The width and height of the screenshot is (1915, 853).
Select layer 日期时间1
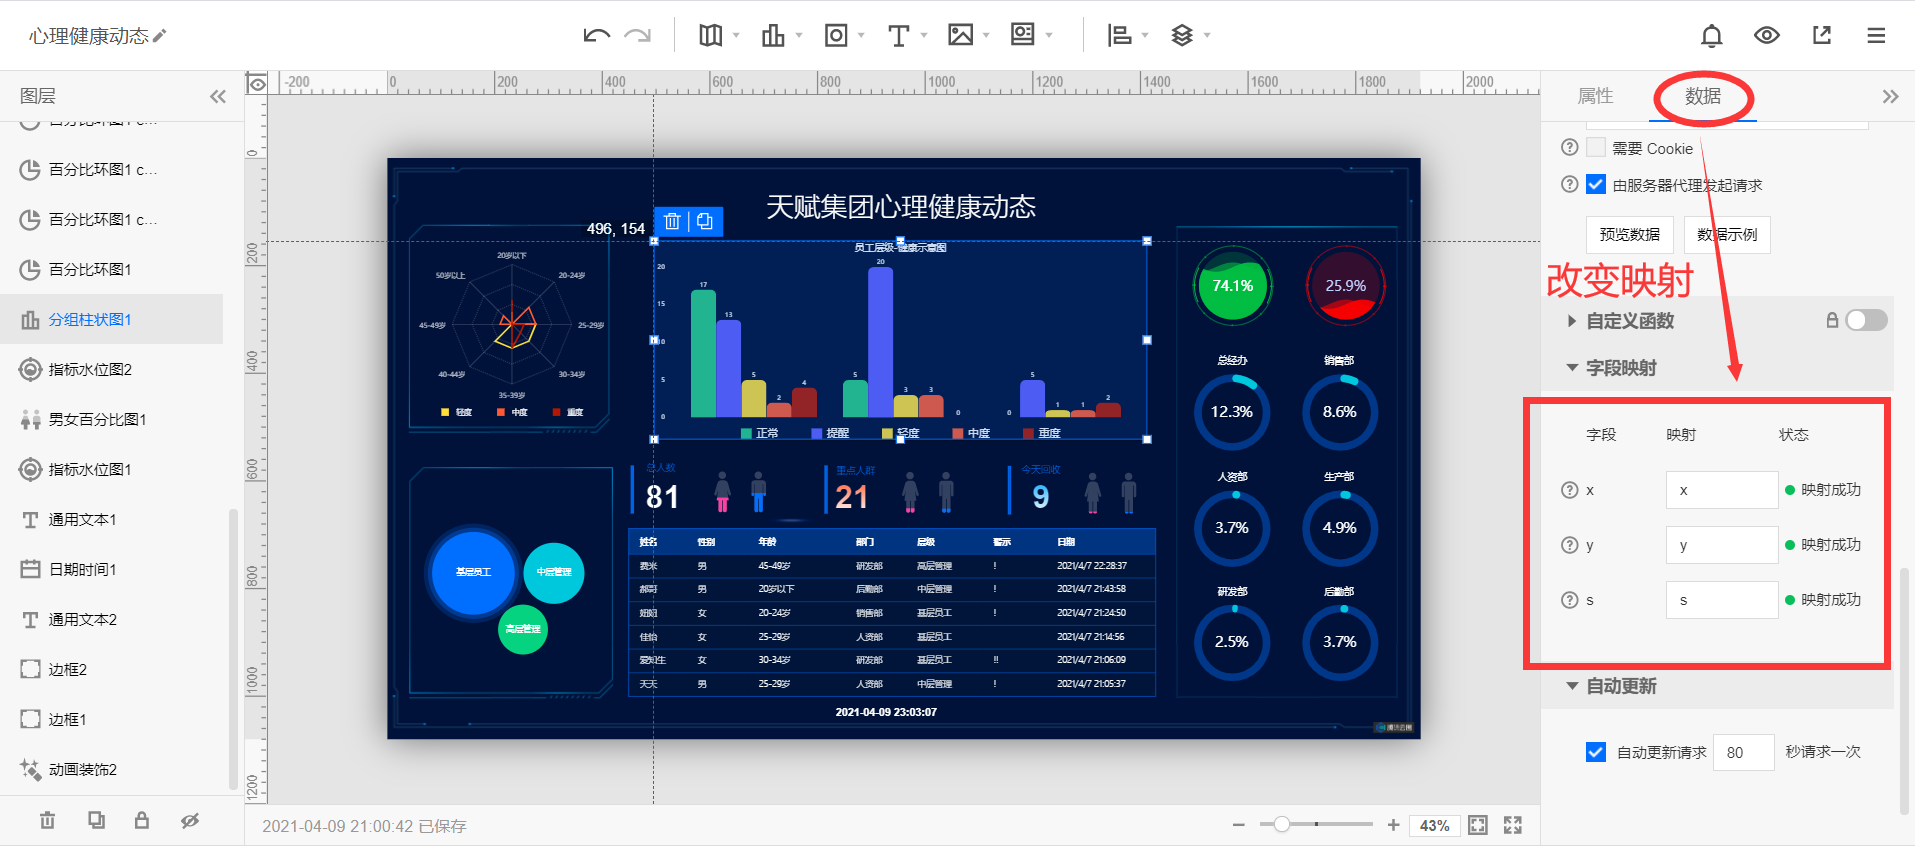click(x=111, y=569)
